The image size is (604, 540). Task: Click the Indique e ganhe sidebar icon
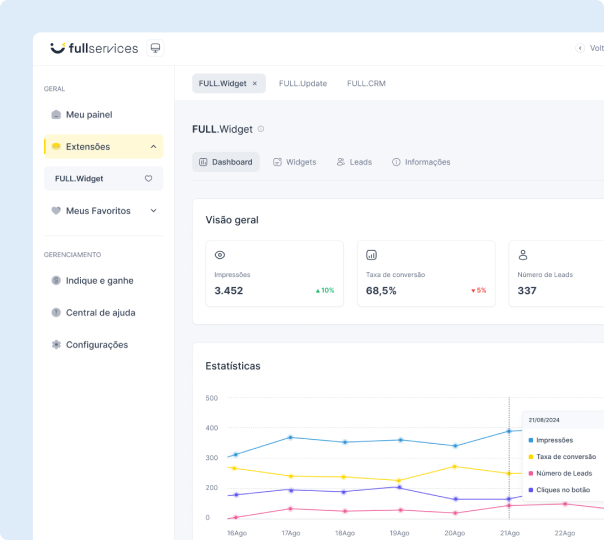(56, 281)
